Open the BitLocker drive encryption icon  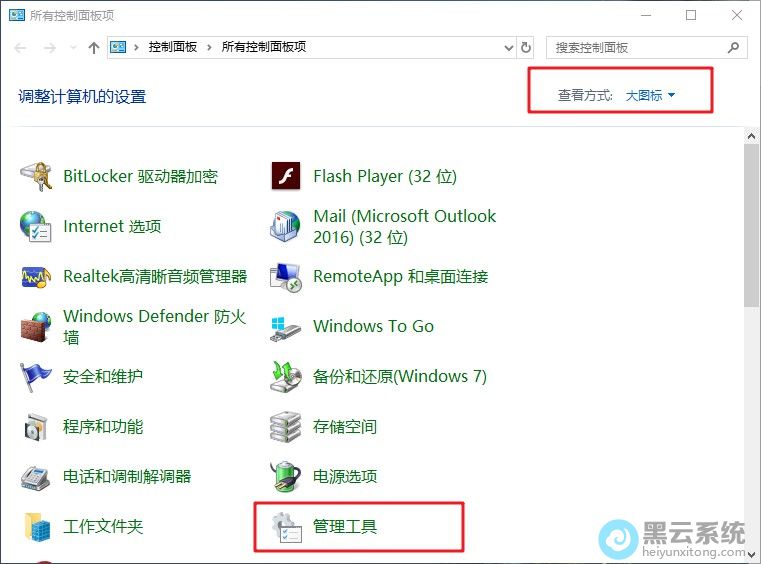36,176
